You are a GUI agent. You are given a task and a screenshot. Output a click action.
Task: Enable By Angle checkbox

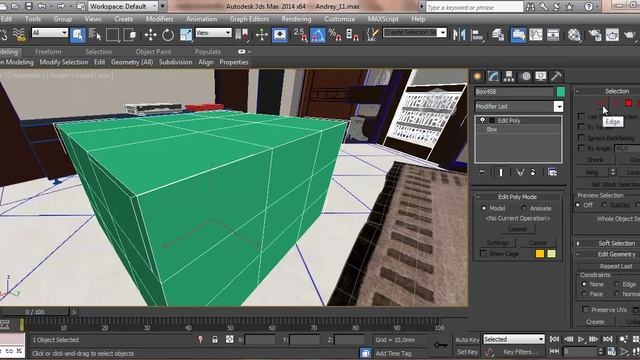coord(581,148)
